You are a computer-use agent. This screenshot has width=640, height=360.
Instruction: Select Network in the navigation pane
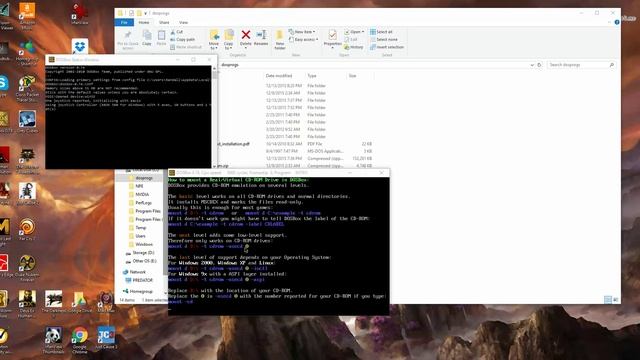coord(134,272)
